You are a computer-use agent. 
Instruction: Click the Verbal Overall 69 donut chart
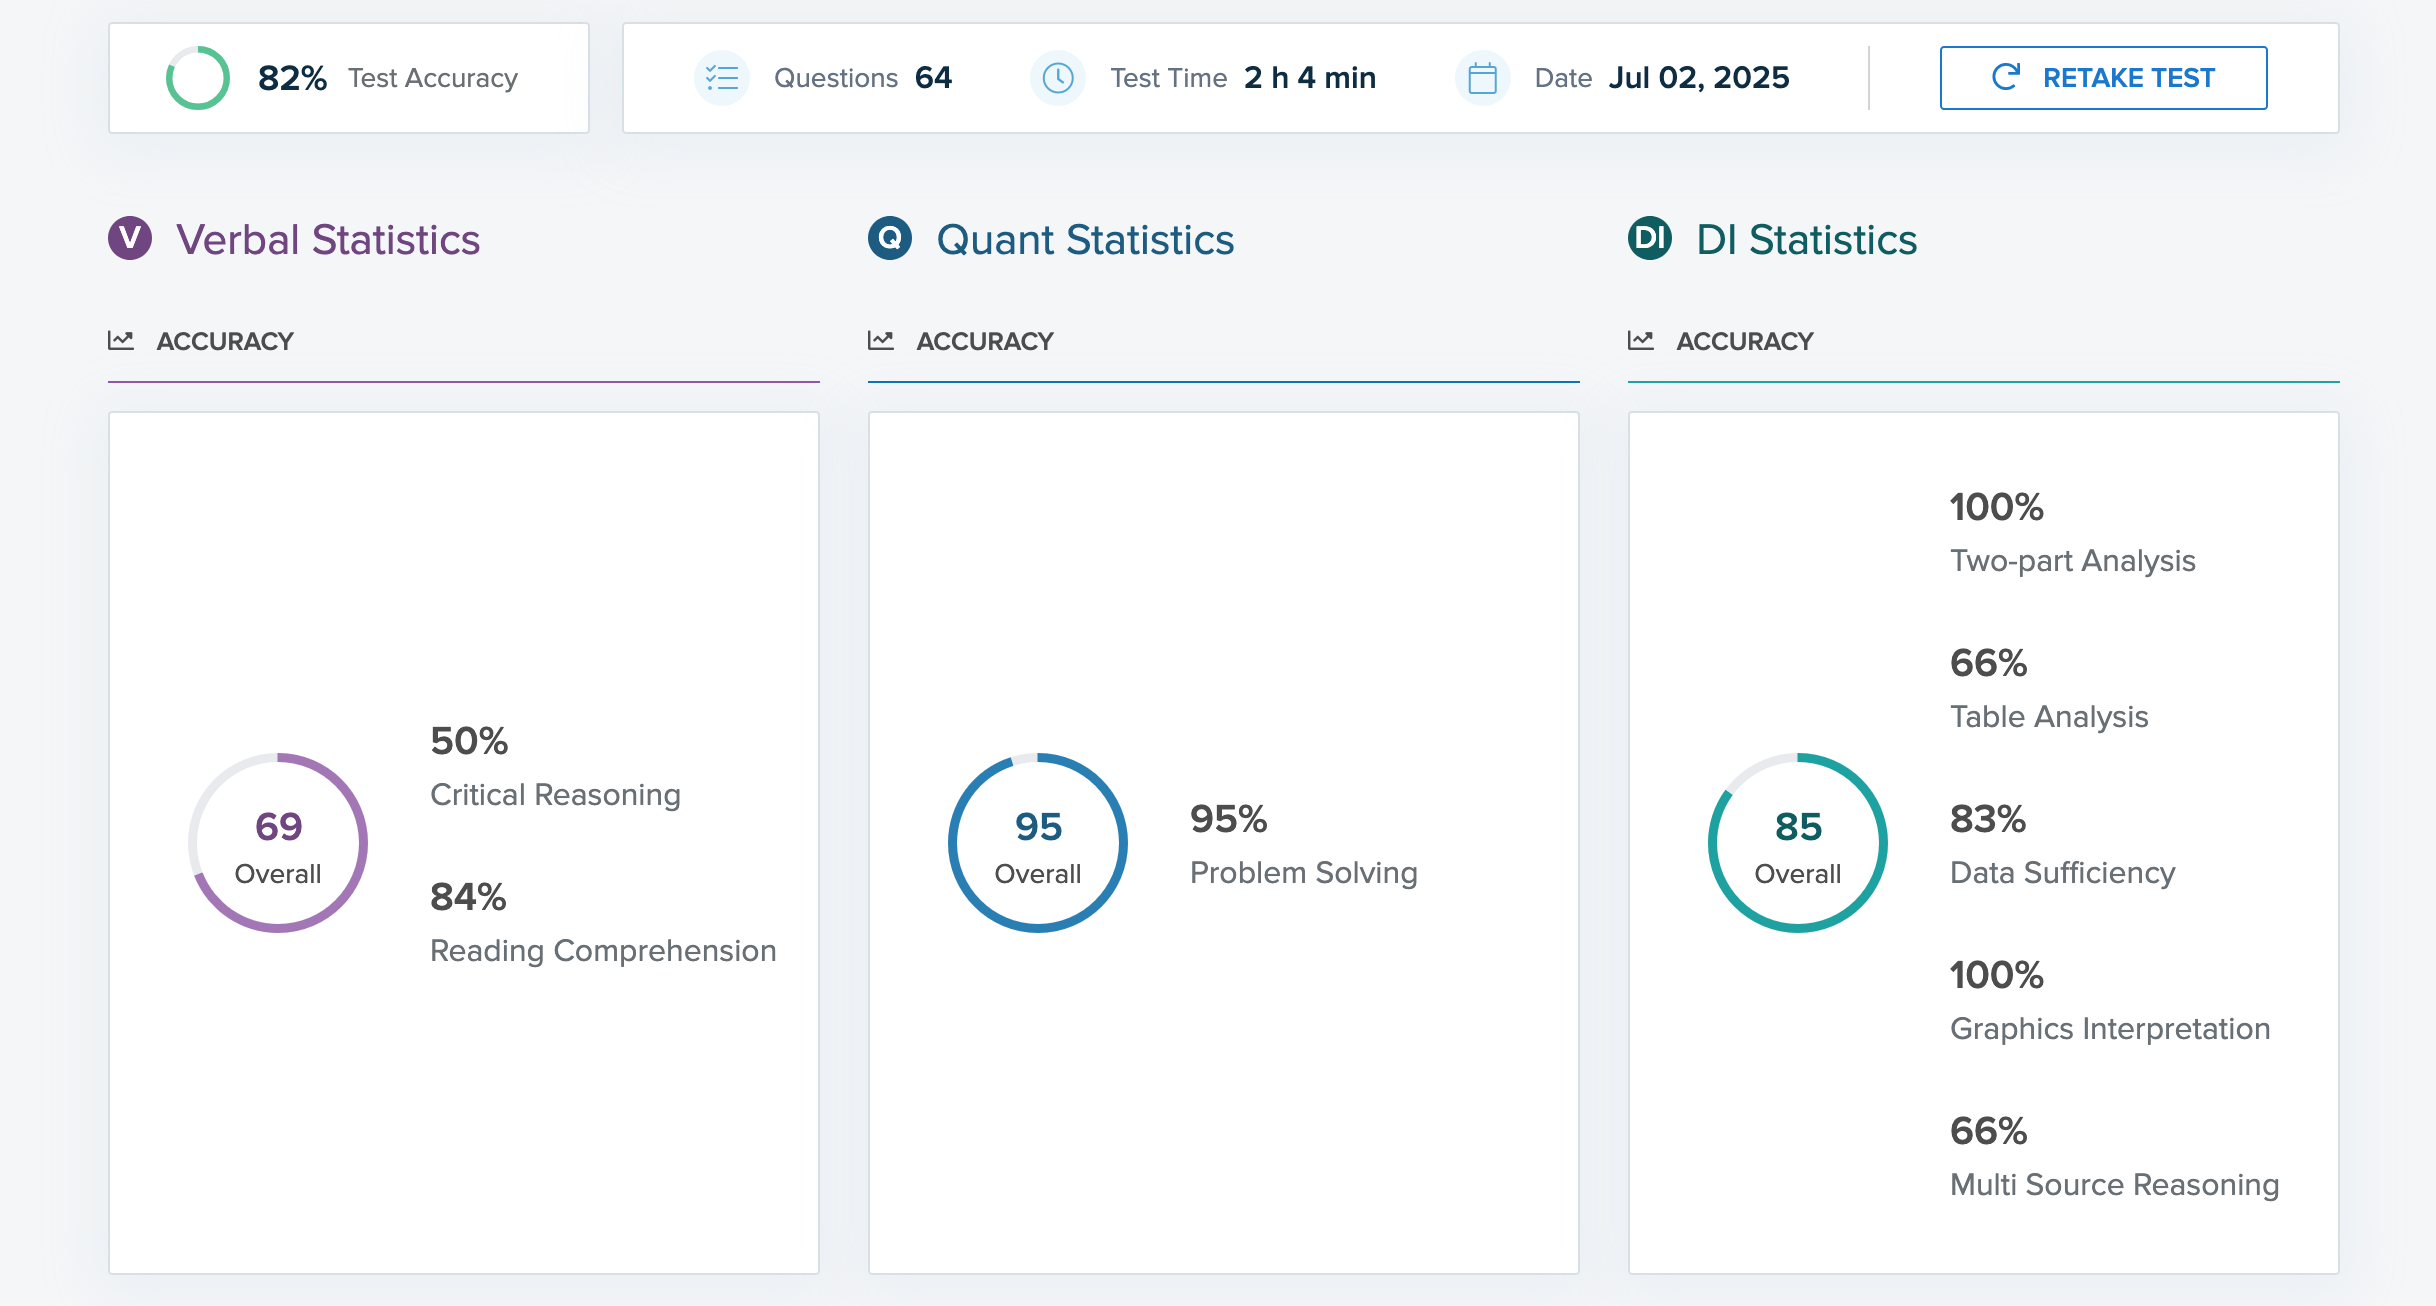click(x=277, y=842)
